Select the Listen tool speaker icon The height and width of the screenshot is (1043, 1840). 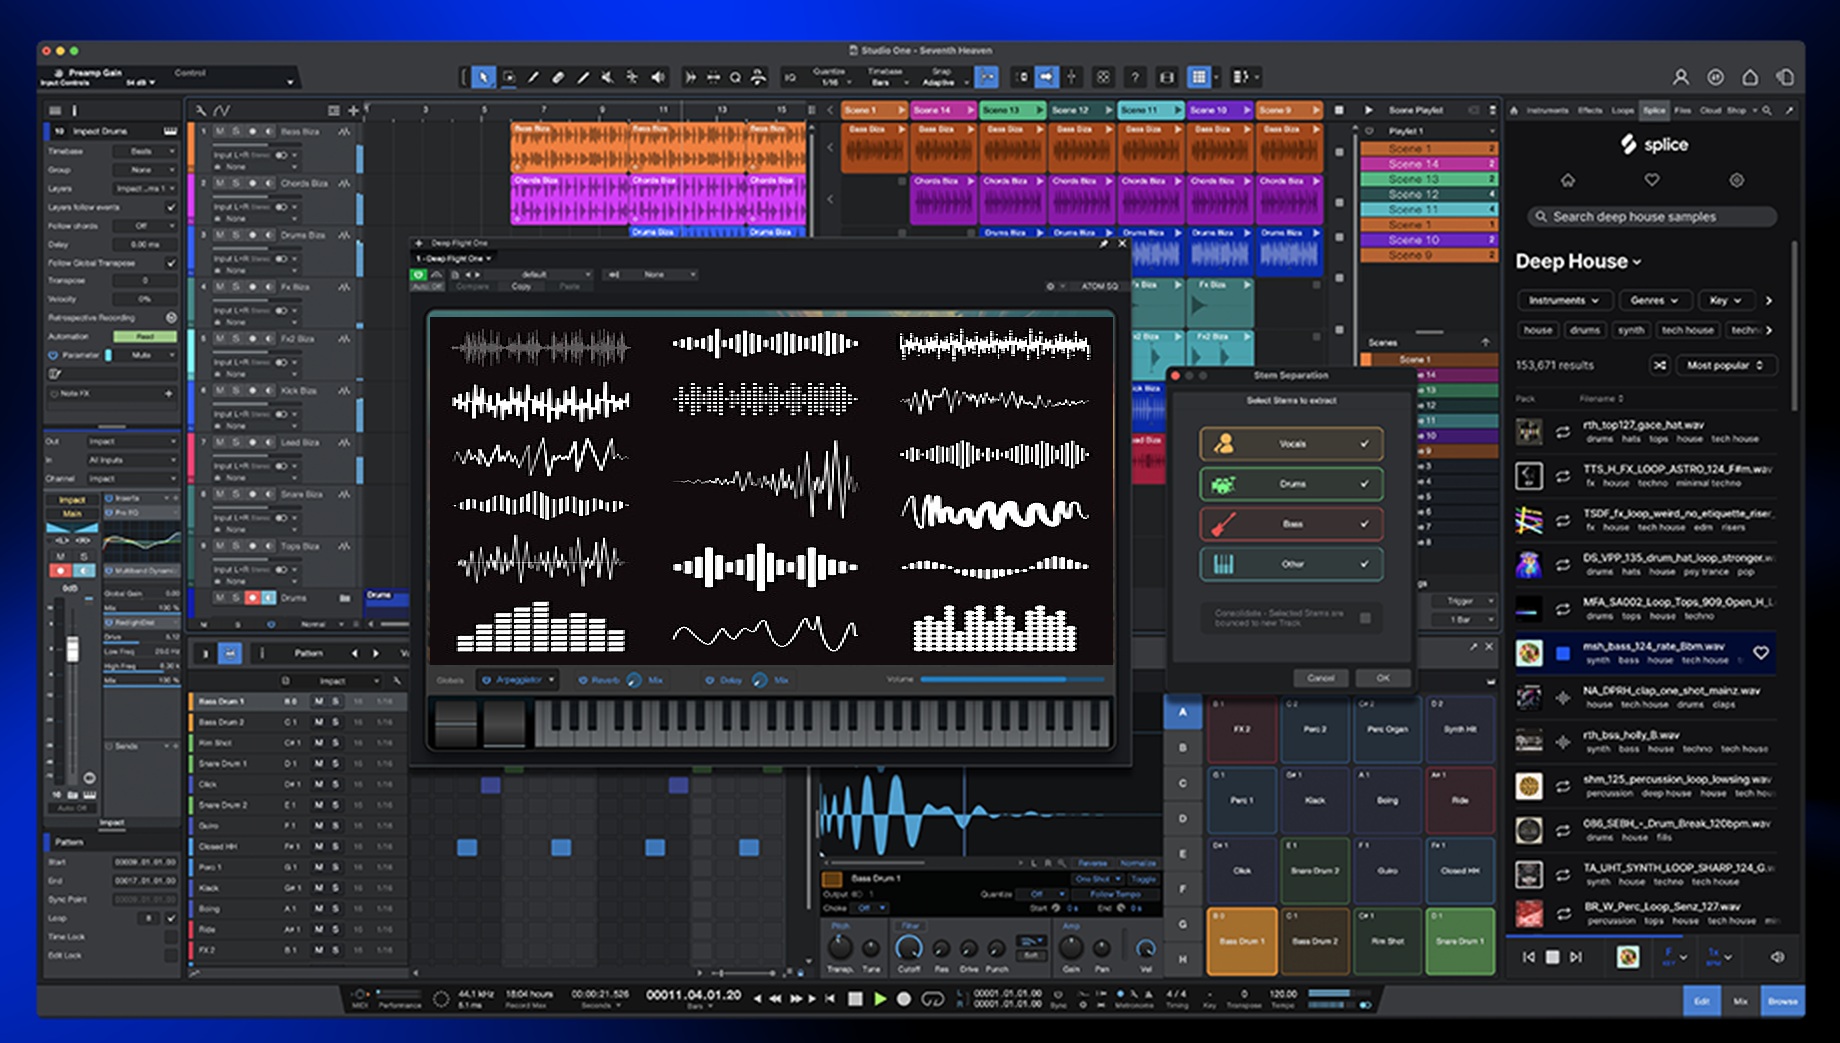click(657, 77)
